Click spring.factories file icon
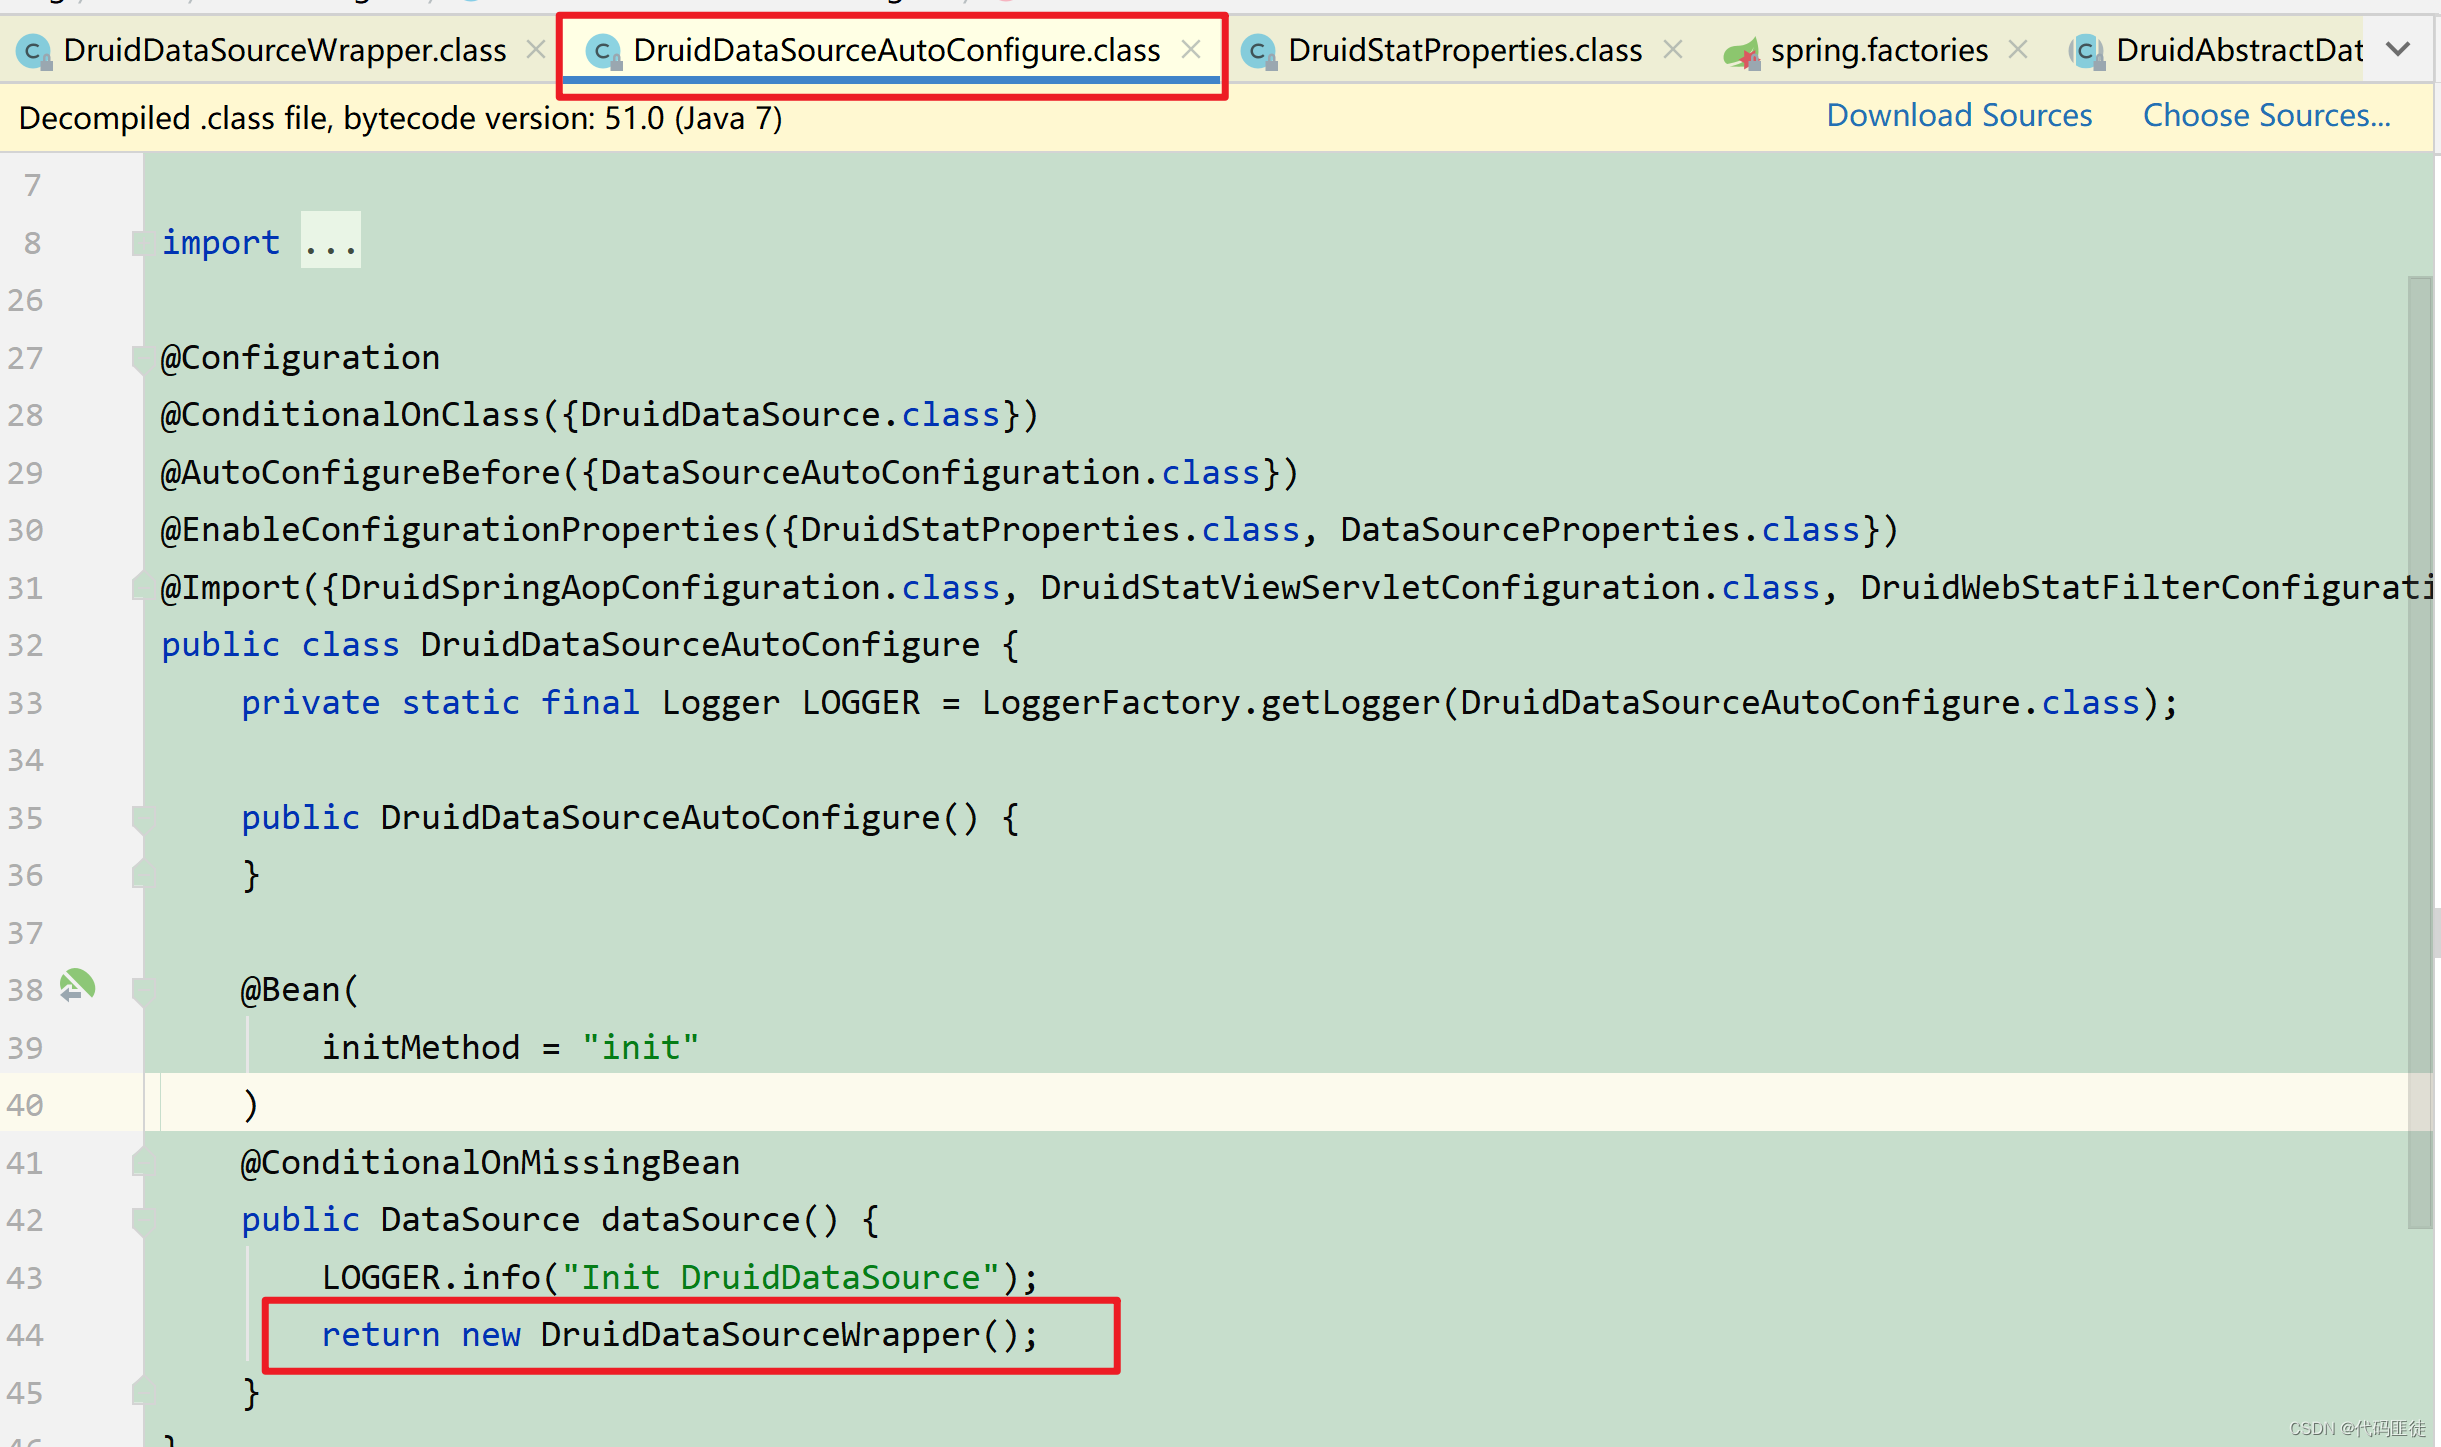The image size is (2441, 1447). pyautogui.click(x=1741, y=51)
